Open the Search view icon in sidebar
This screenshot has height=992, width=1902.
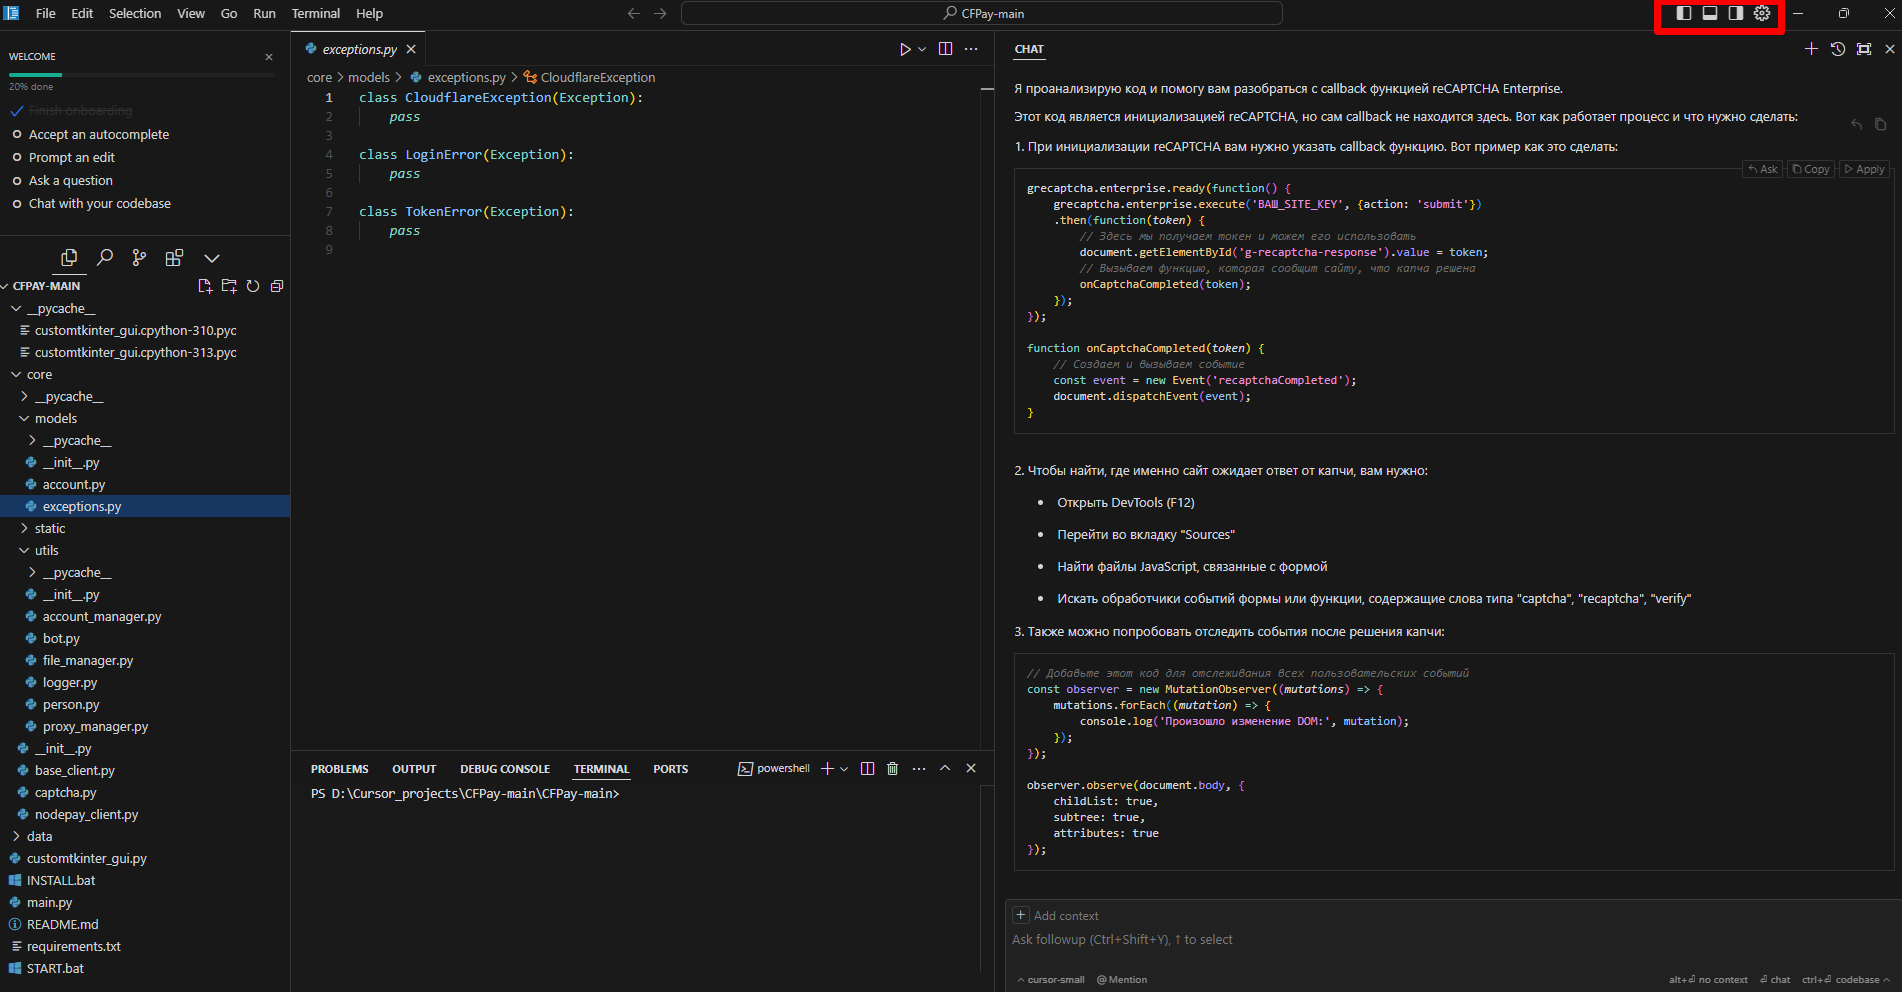(105, 258)
